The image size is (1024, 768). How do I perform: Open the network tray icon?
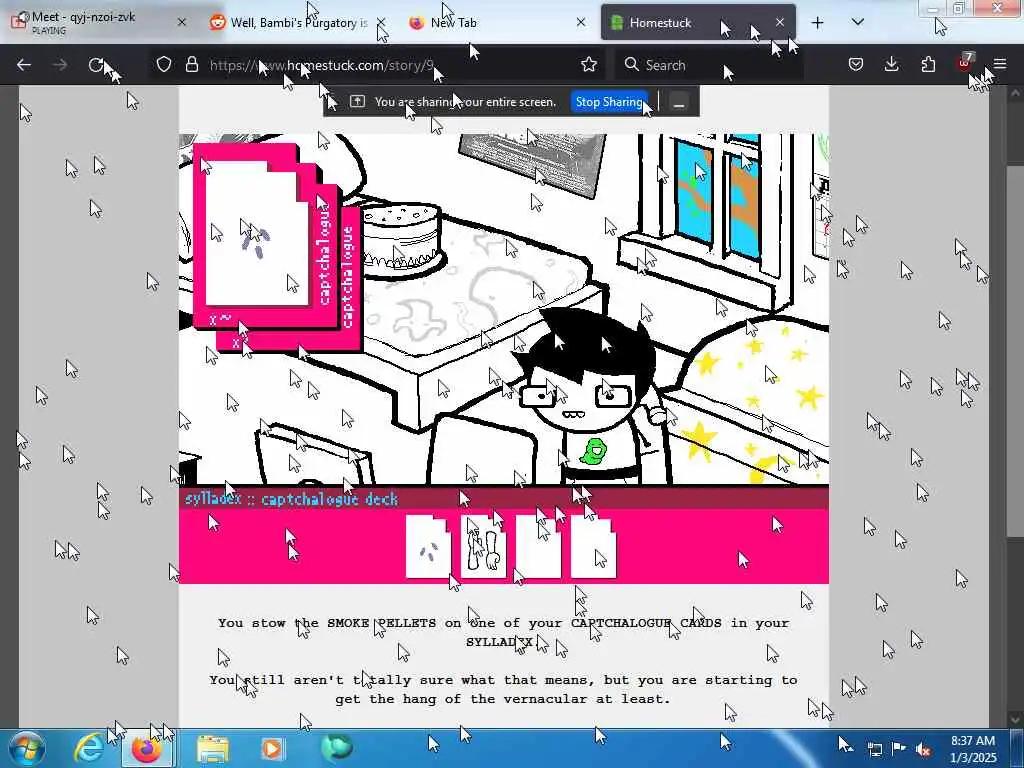(x=875, y=749)
